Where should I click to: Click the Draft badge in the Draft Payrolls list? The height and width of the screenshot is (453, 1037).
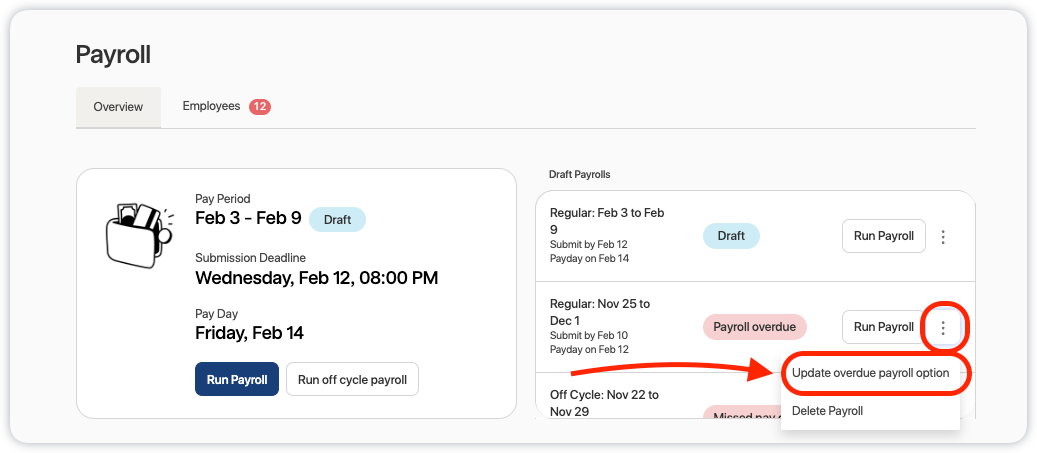[x=731, y=236]
